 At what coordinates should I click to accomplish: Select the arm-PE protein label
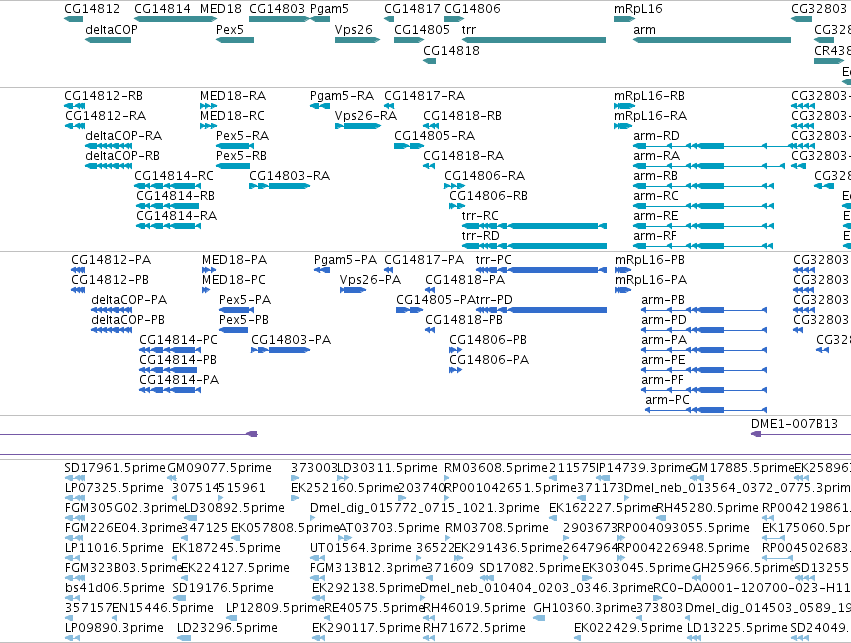[x=663, y=360]
